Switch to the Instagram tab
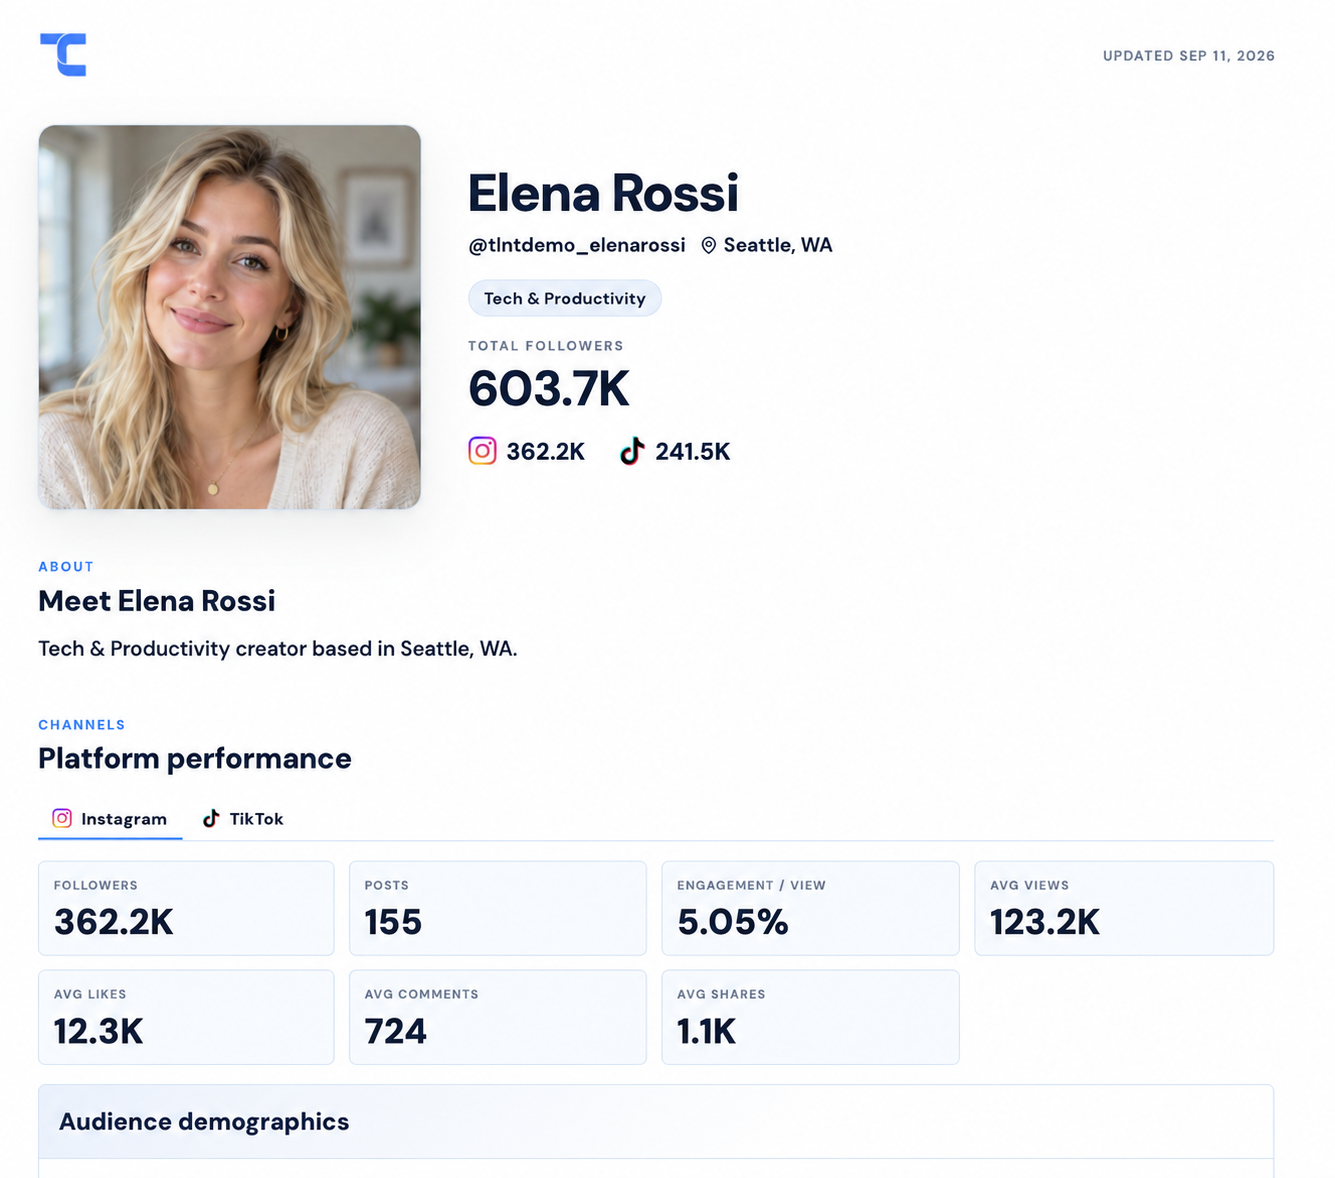This screenshot has height=1178, width=1335. coord(110,819)
